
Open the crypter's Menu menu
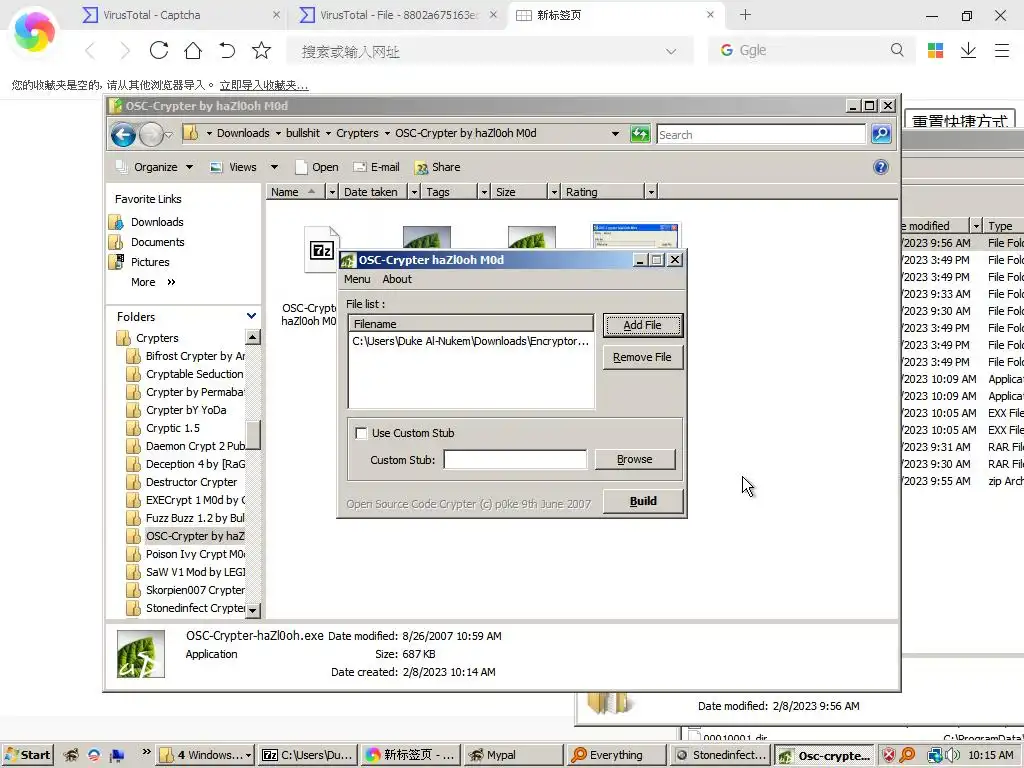(x=357, y=279)
